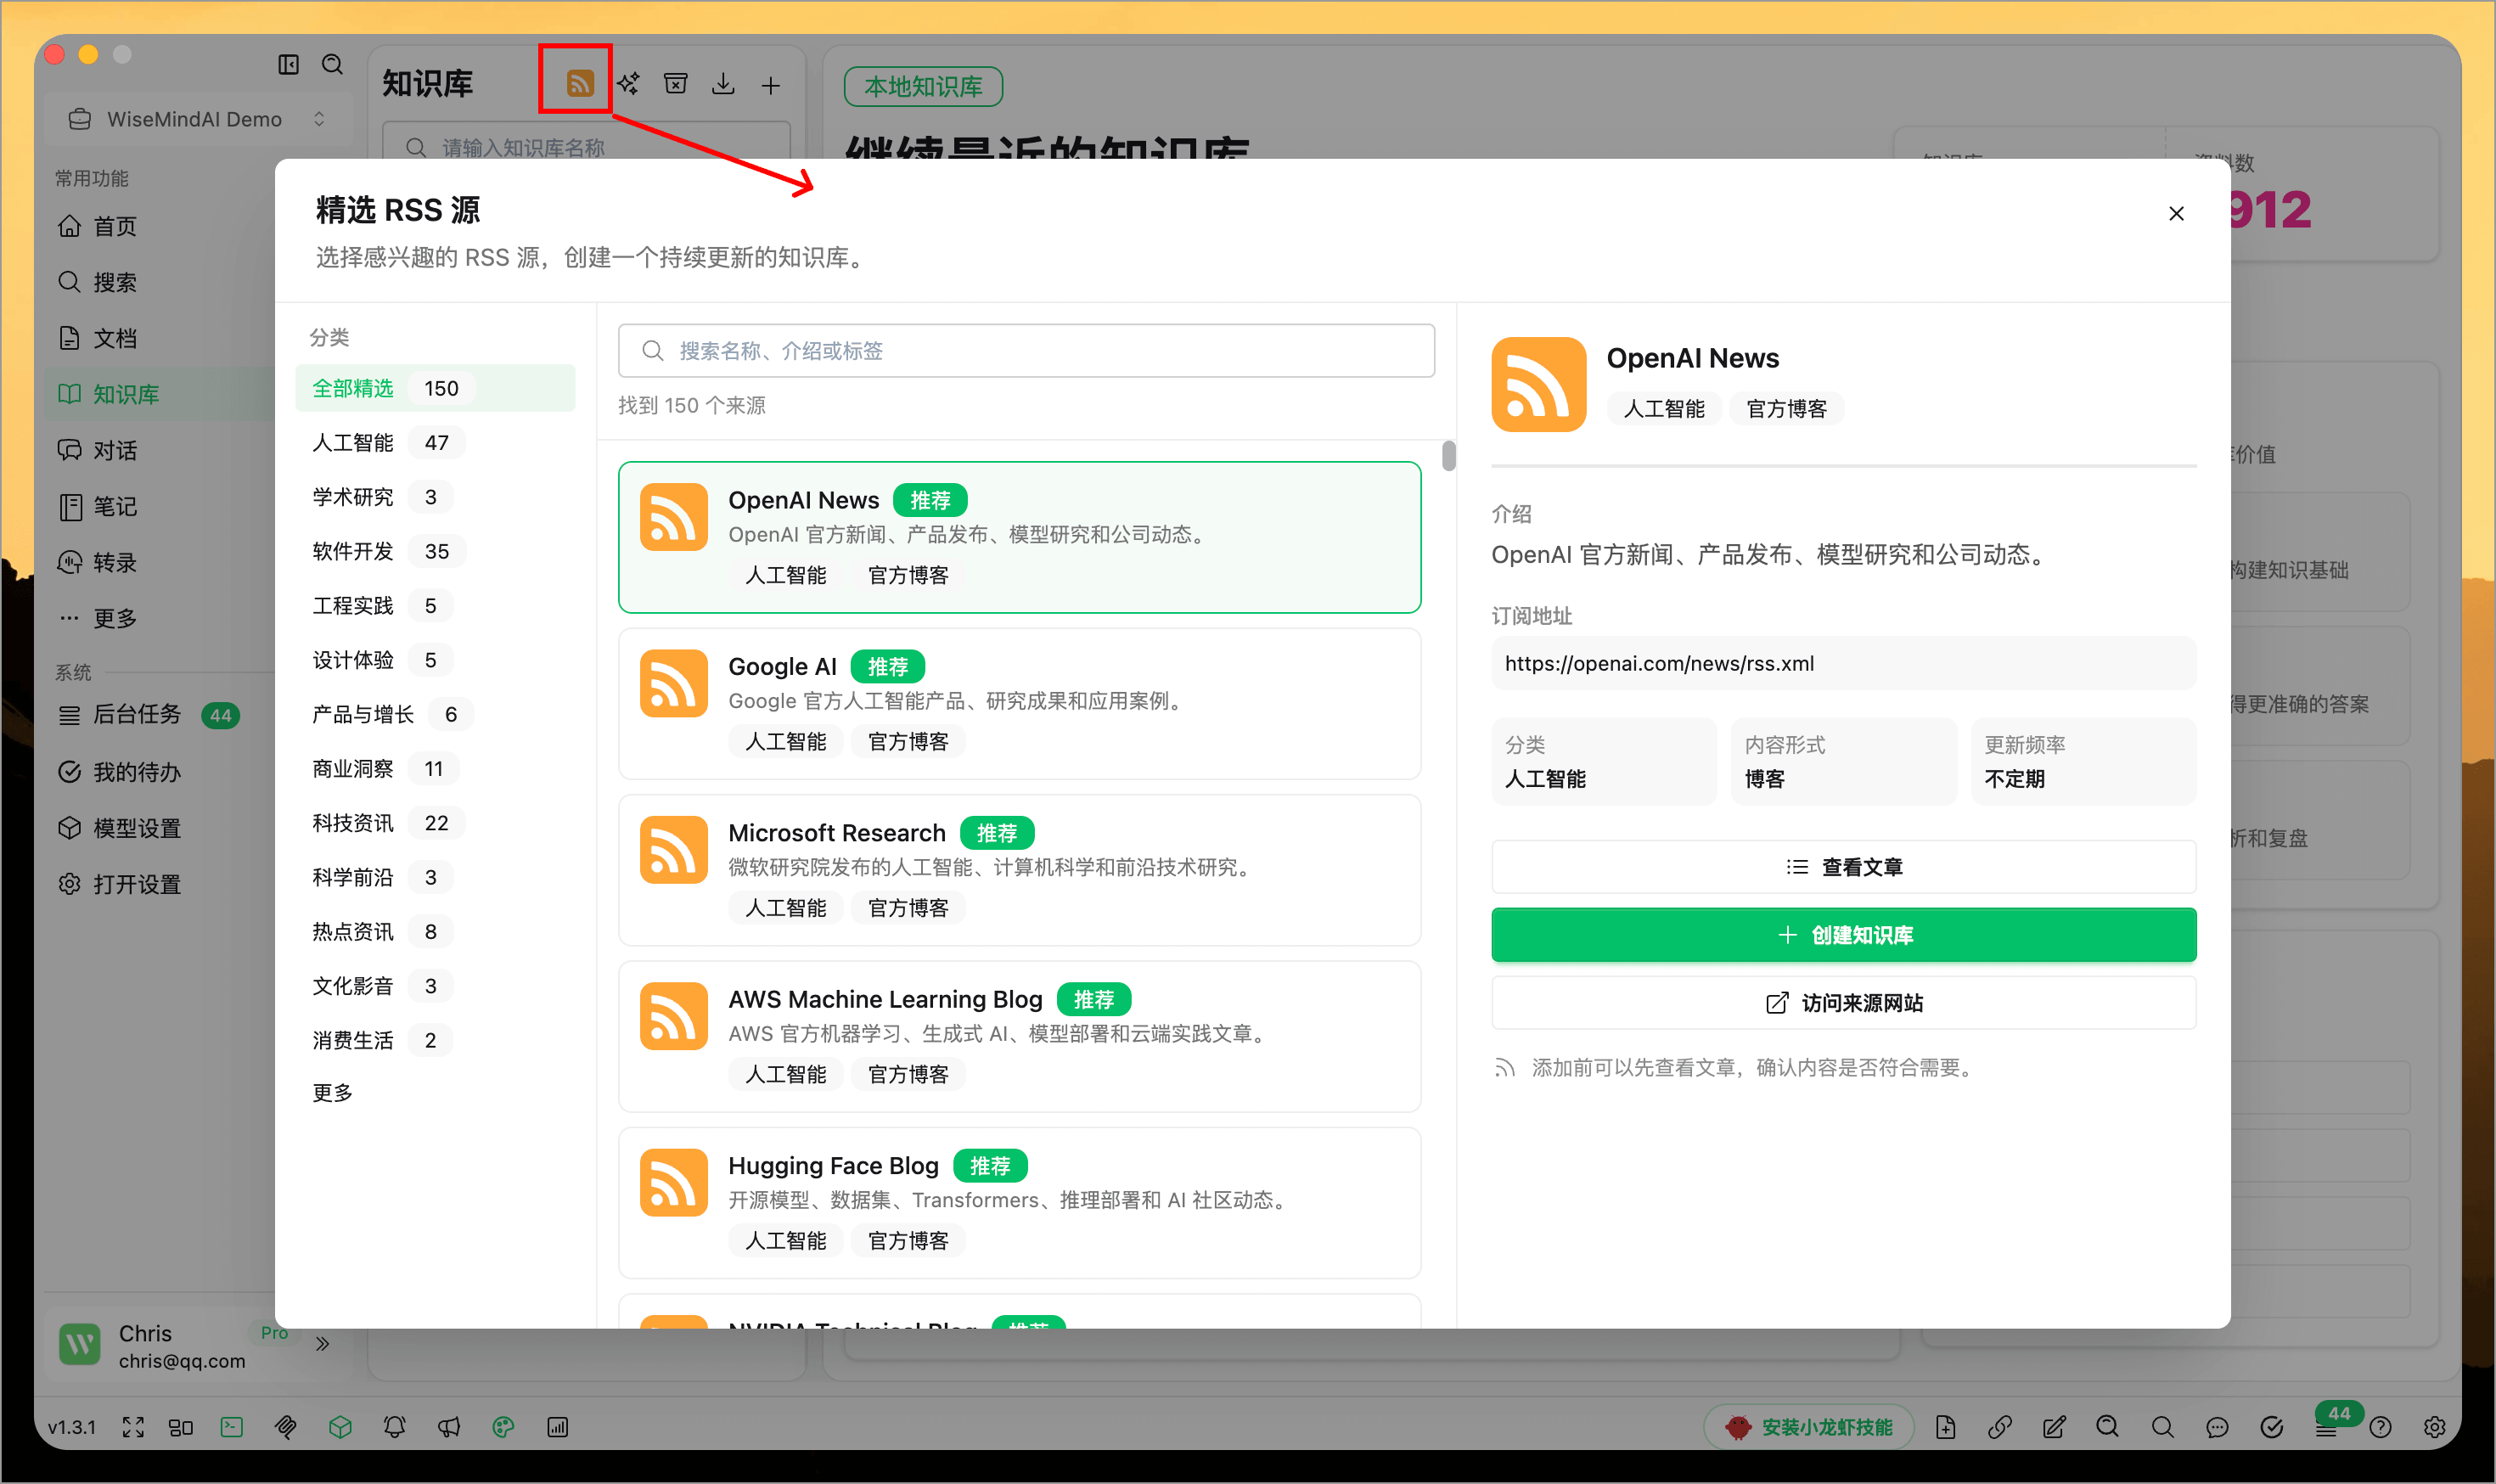
Task: Click the 请输入知识库名称 search field
Action: 586,145
